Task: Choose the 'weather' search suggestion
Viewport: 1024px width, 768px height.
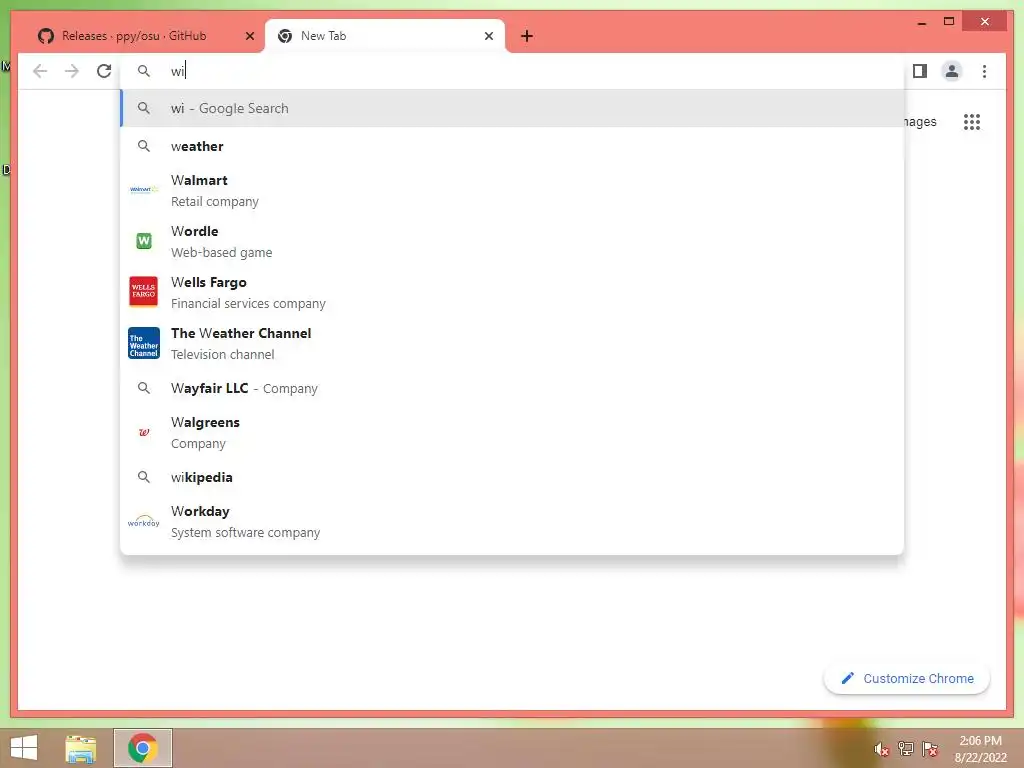Action: click(512, 146)
